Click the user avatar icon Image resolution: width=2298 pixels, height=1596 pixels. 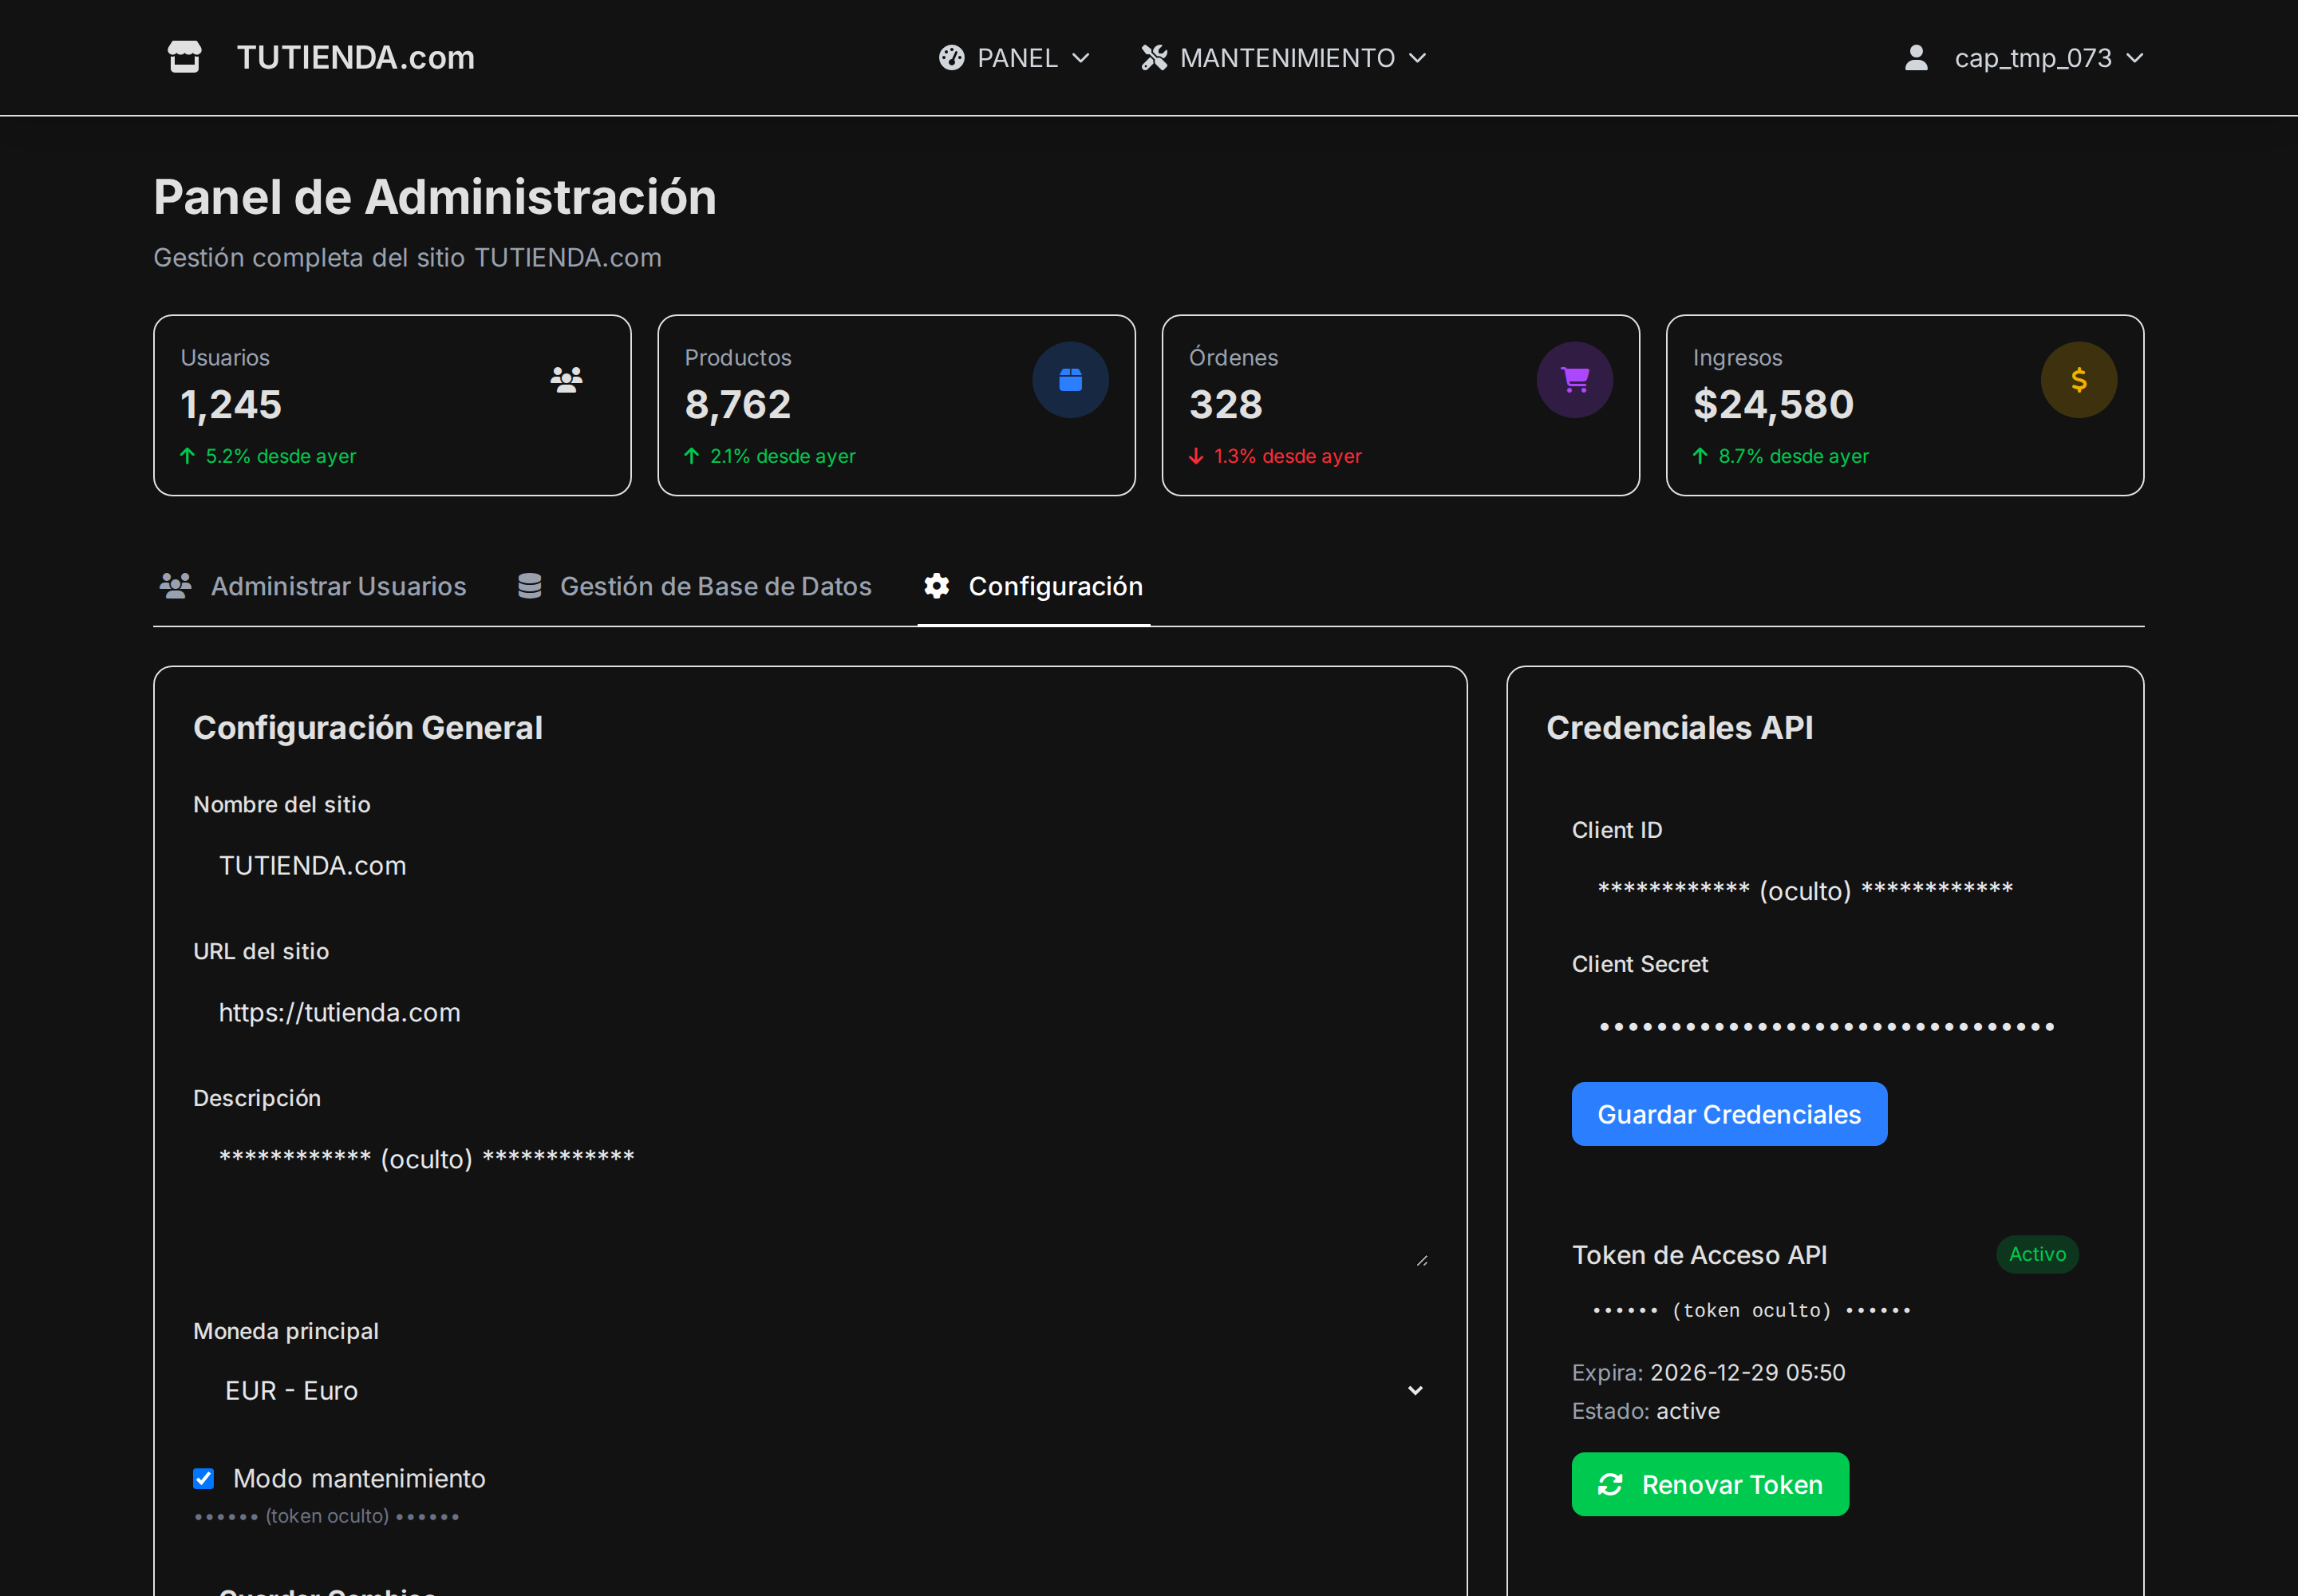pyautogui.click(x=1915, y=58)
